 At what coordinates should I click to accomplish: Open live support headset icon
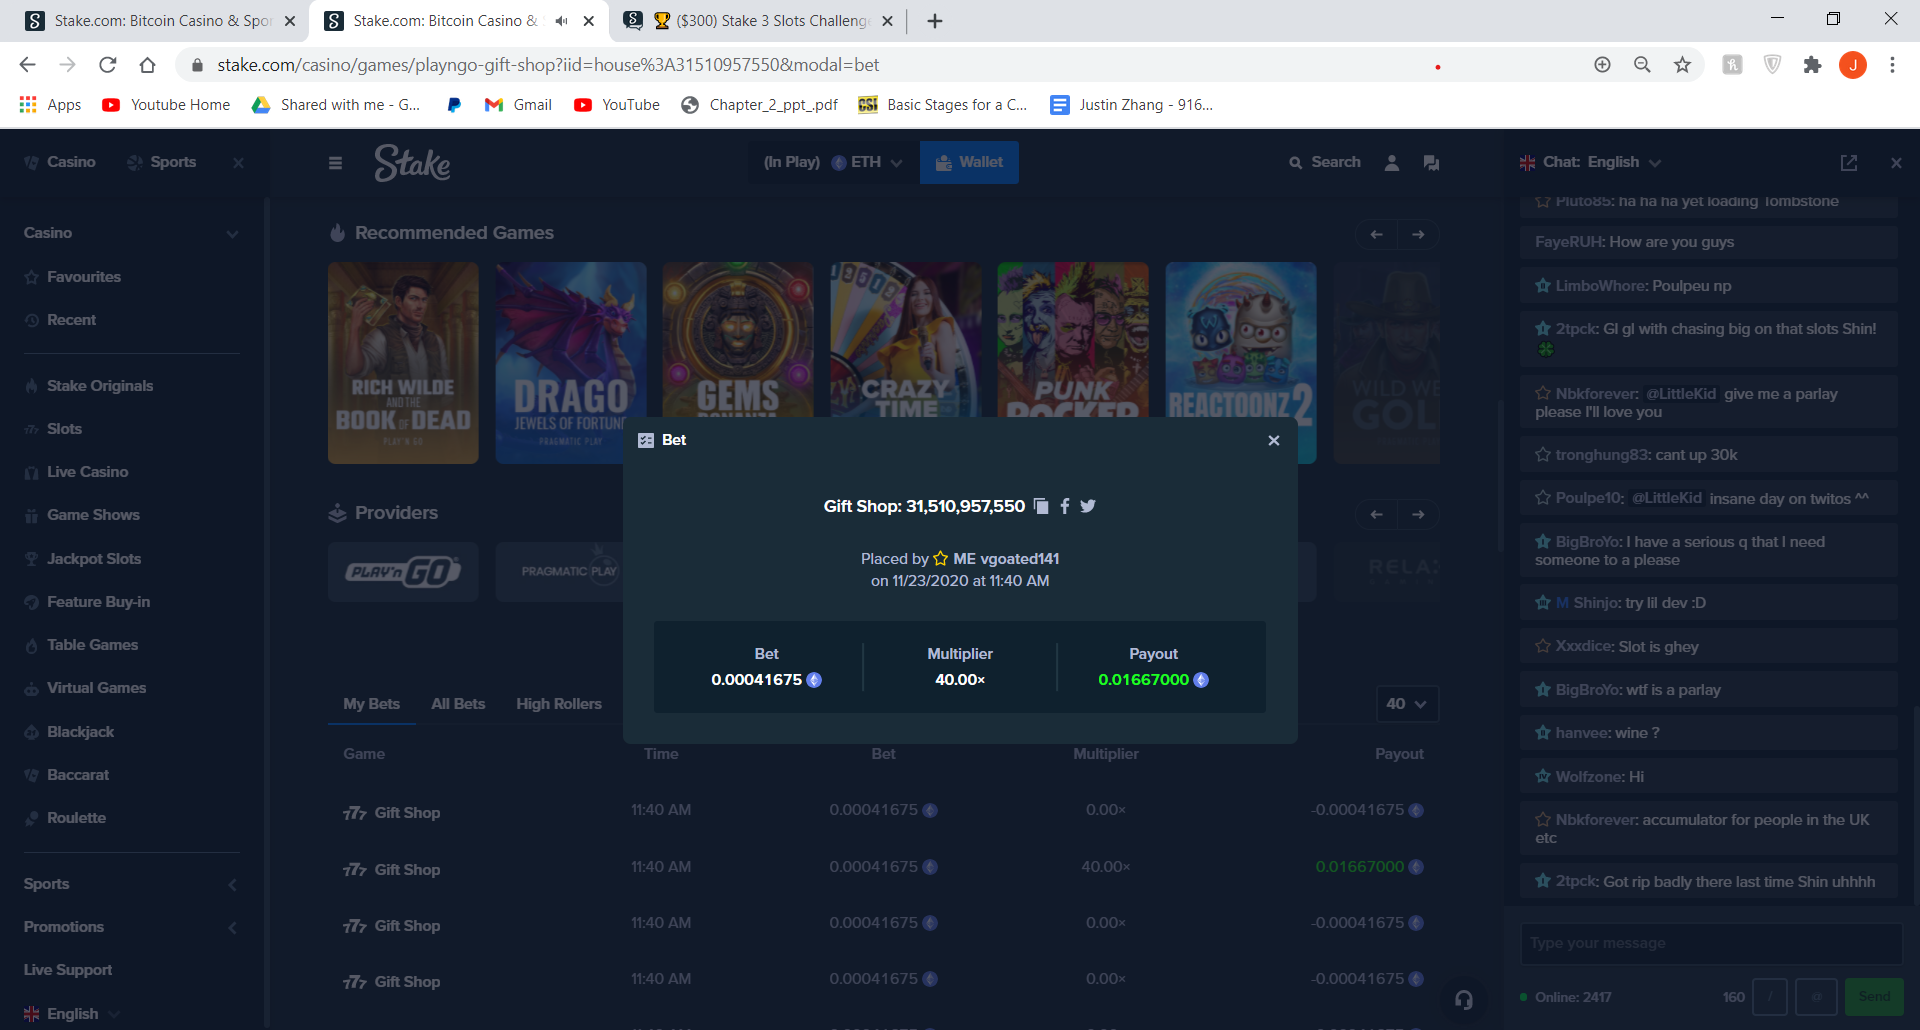pos(1464,1000)
